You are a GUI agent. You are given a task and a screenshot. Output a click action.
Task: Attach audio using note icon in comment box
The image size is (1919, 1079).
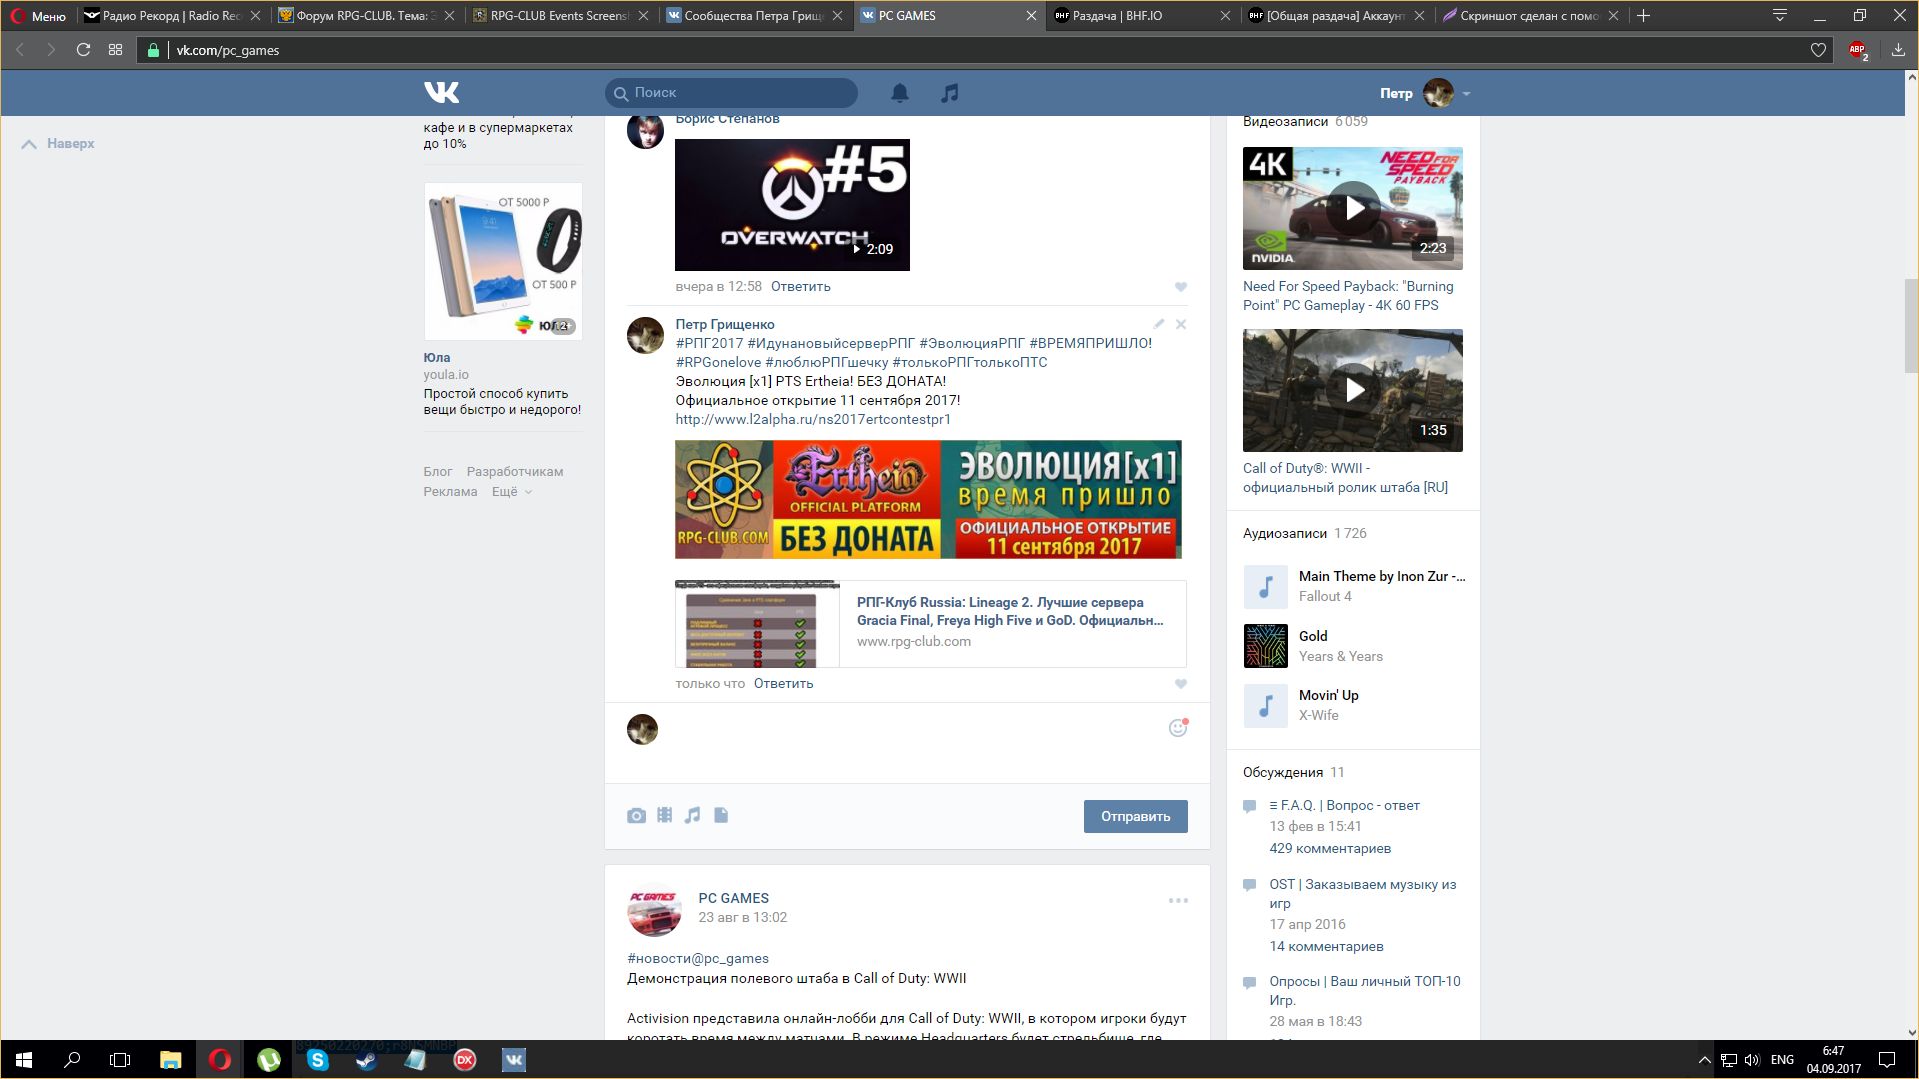692,815
